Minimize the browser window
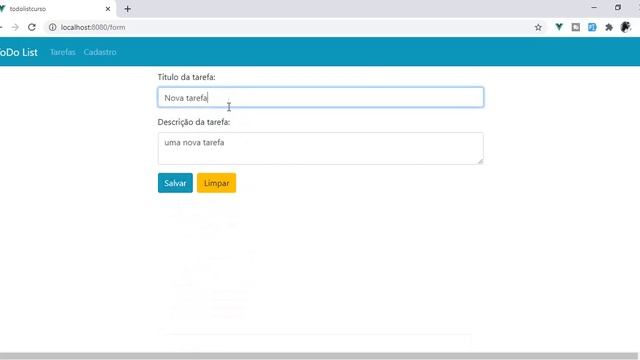This screenshot has height=360, width=640. [x=594, y=7]
